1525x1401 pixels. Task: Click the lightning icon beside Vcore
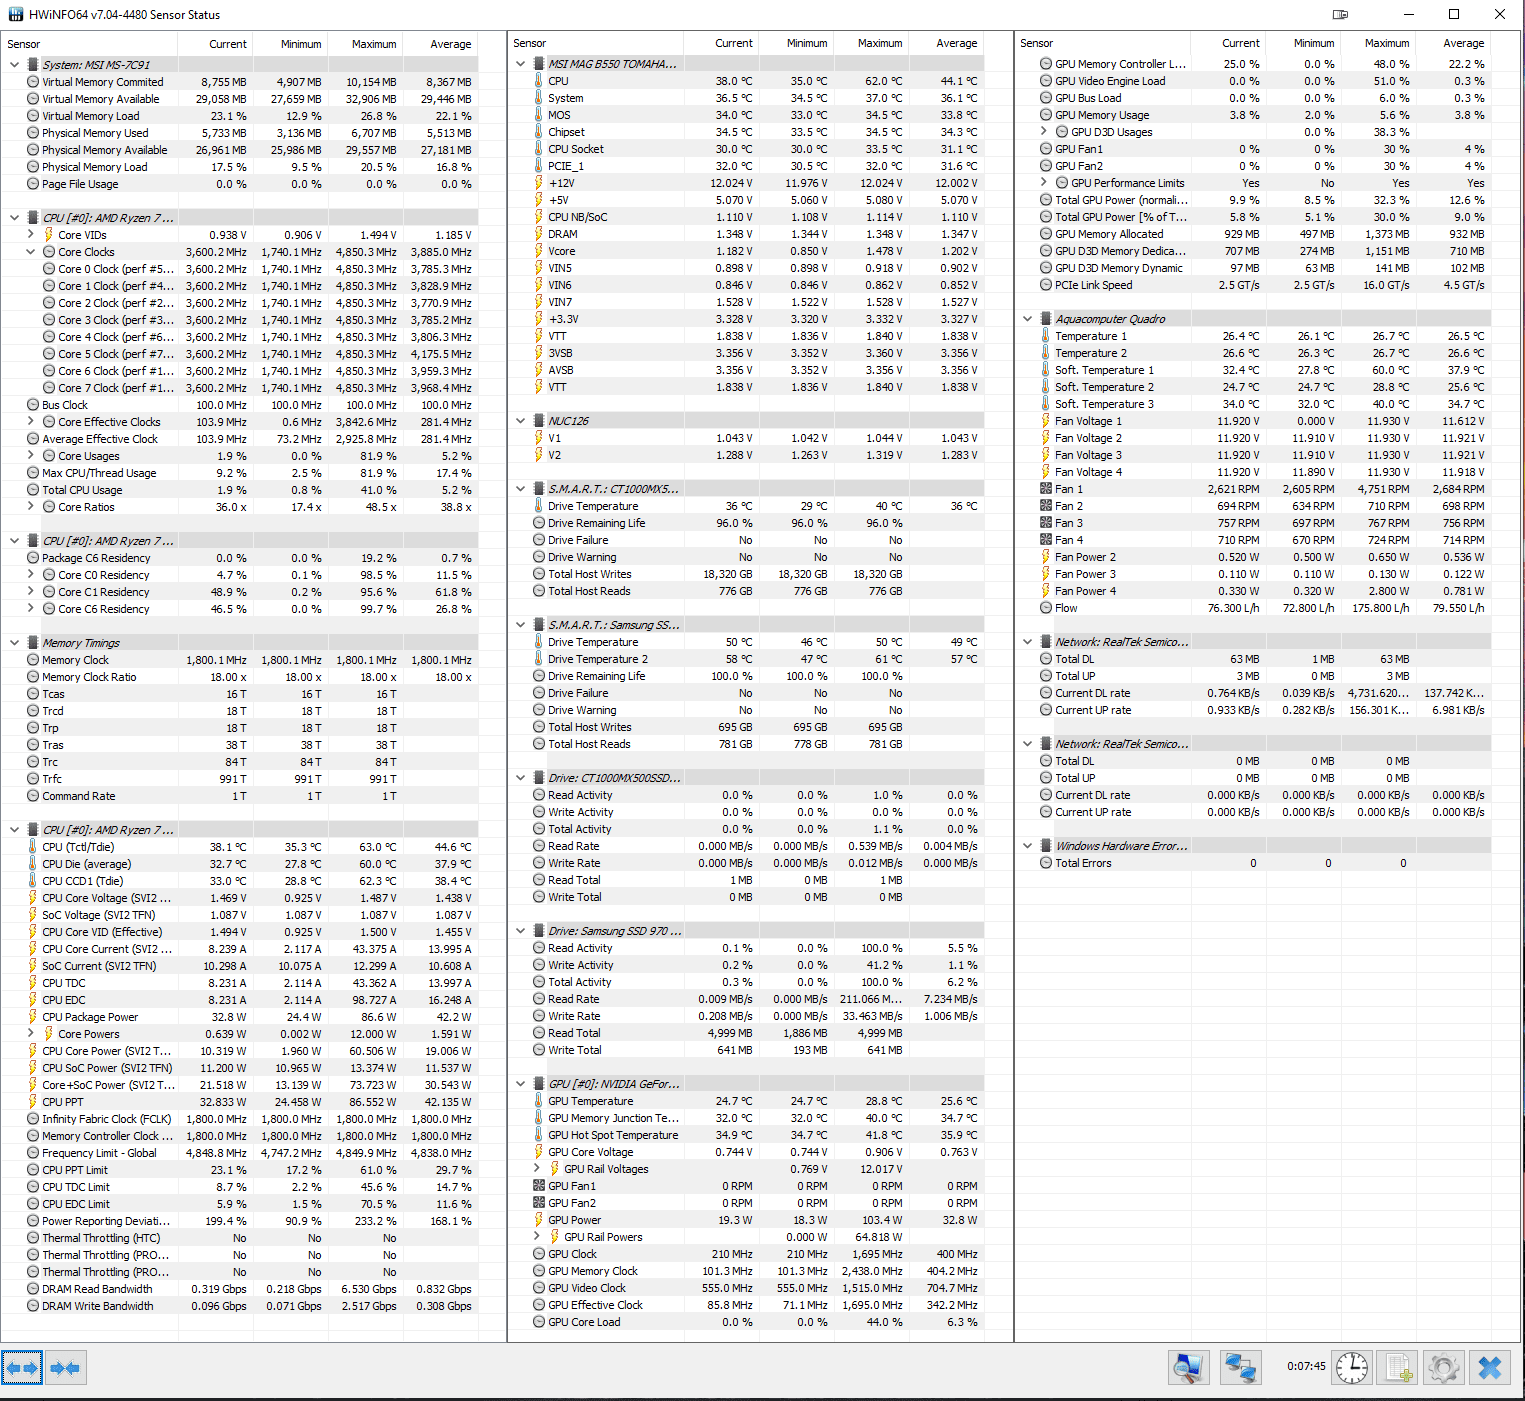[x=539, y=251]
